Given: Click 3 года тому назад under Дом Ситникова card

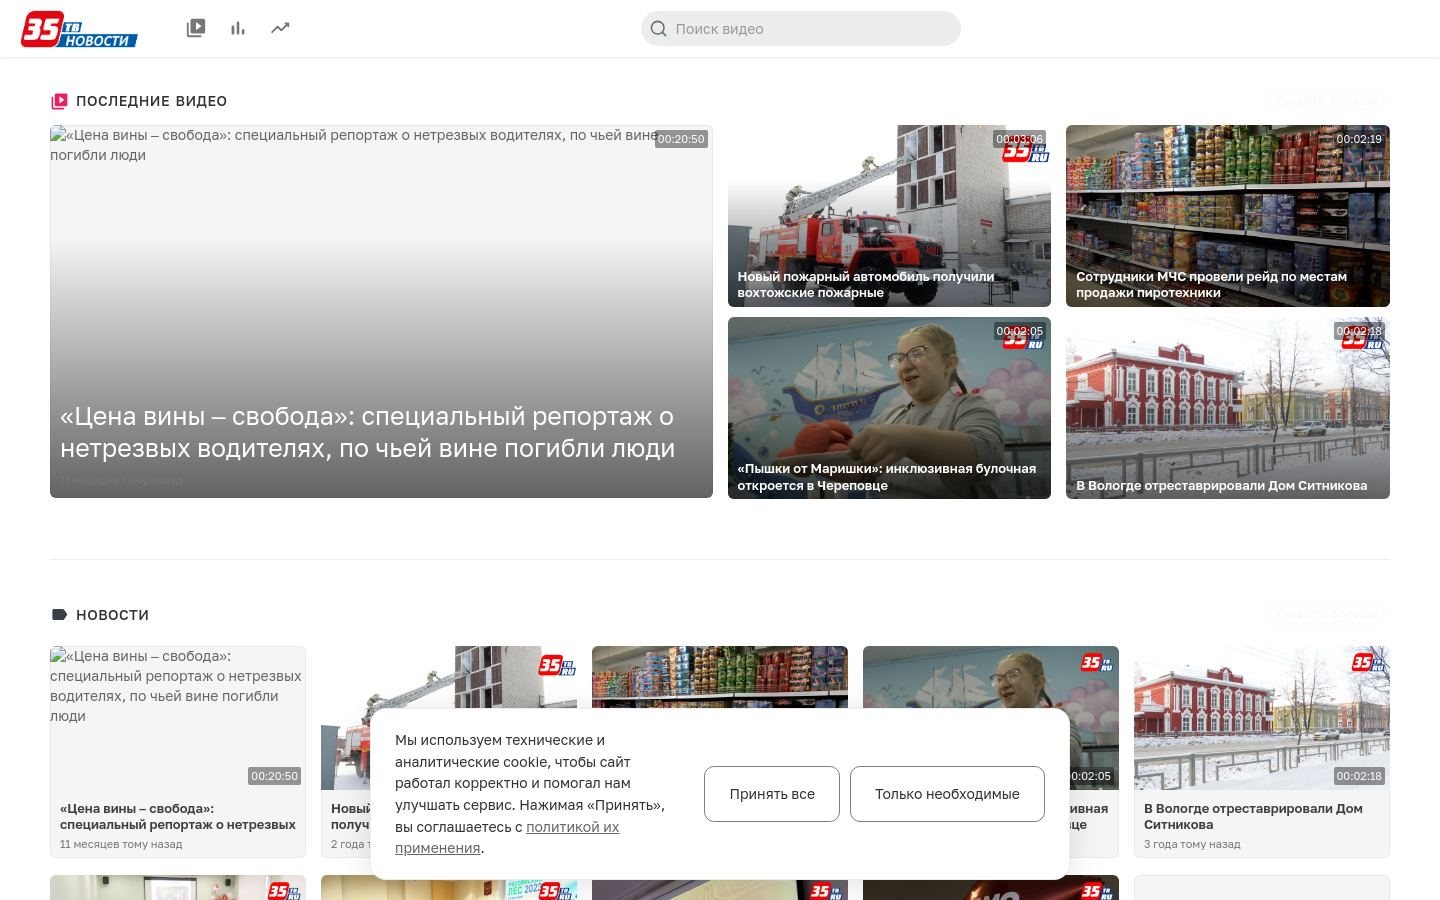Looking at the screenshot, I should (x=1192, y=844).
